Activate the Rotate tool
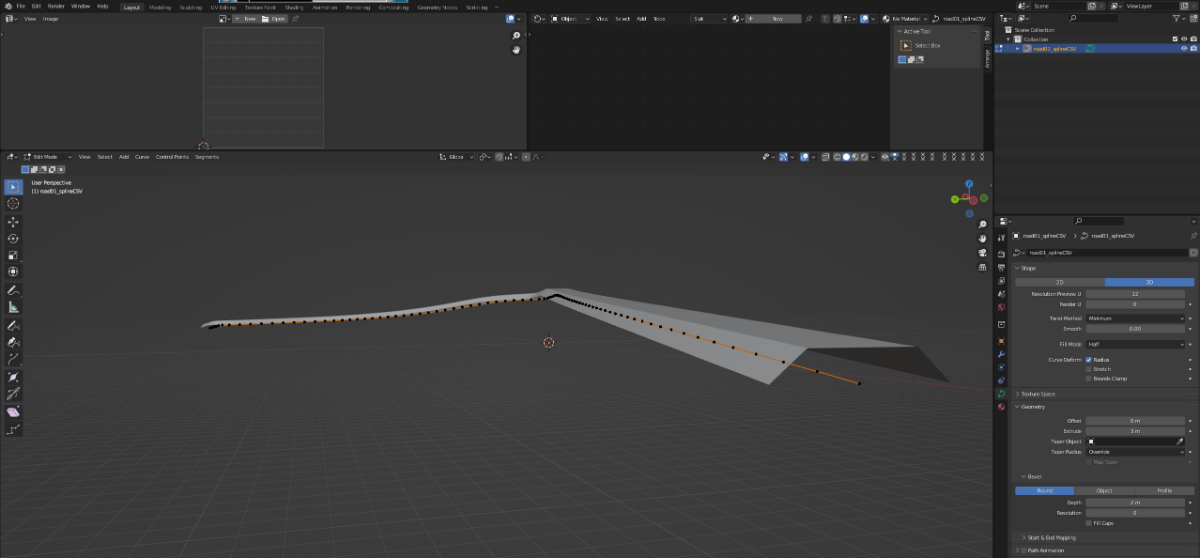This screenshot has width=1200, height=558. tap(13, 239)
